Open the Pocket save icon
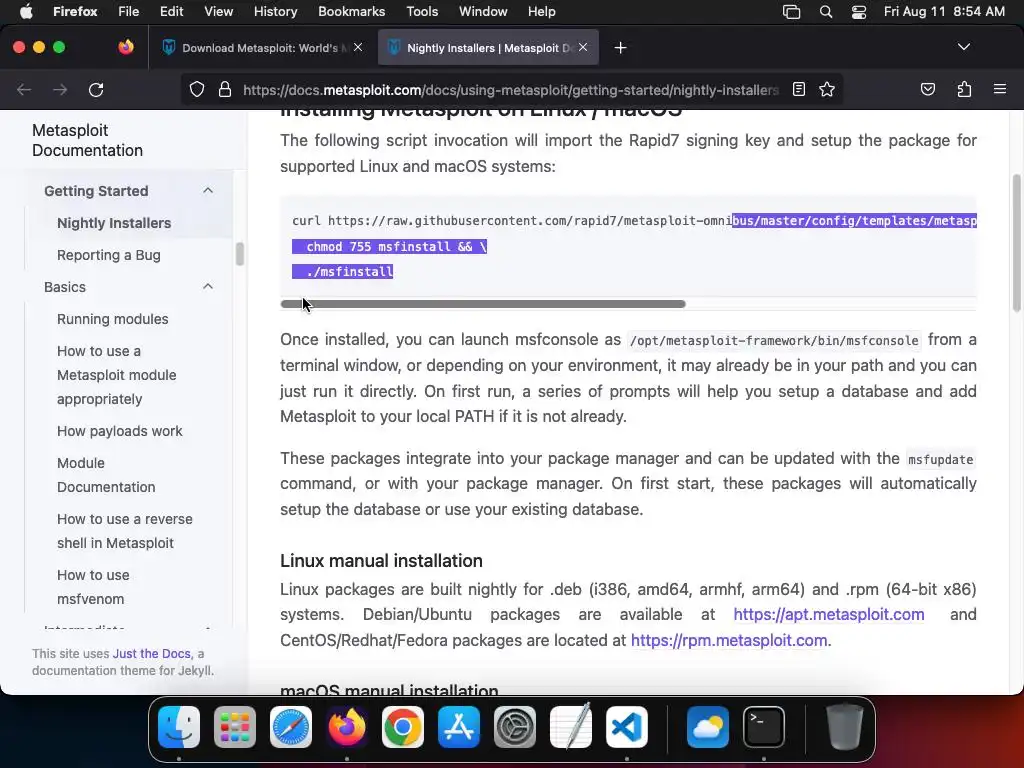The height and width of the screenshot is (768, 1024). tap(927, 89)
